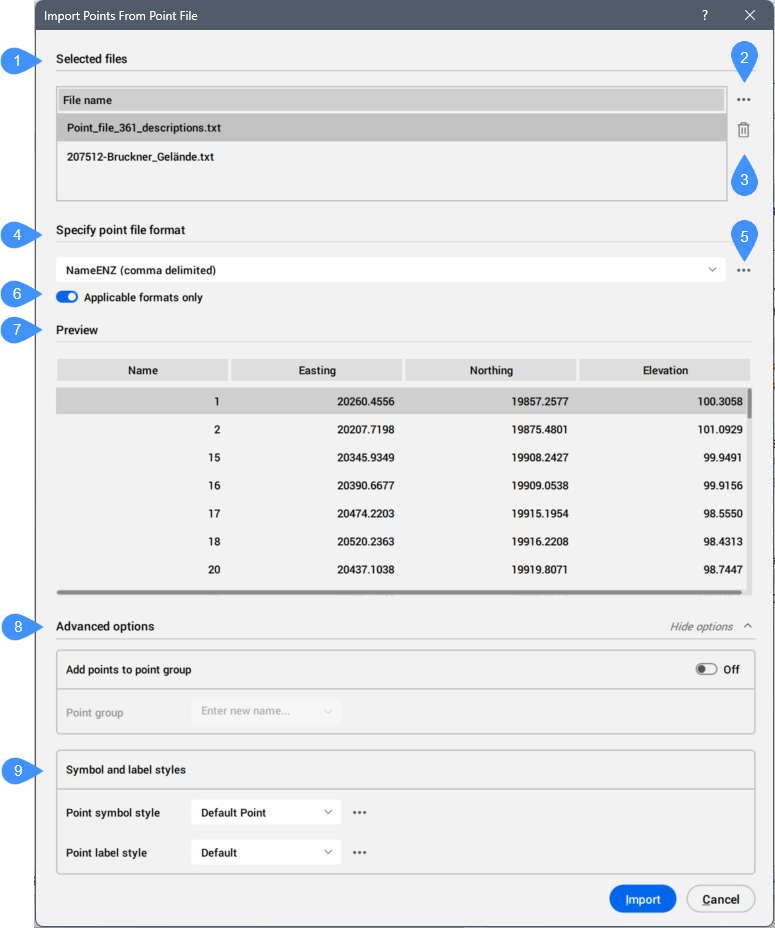This screenshot has width=775, height=928.
Task: Click the trash icon to remove file
Action: 743,130
